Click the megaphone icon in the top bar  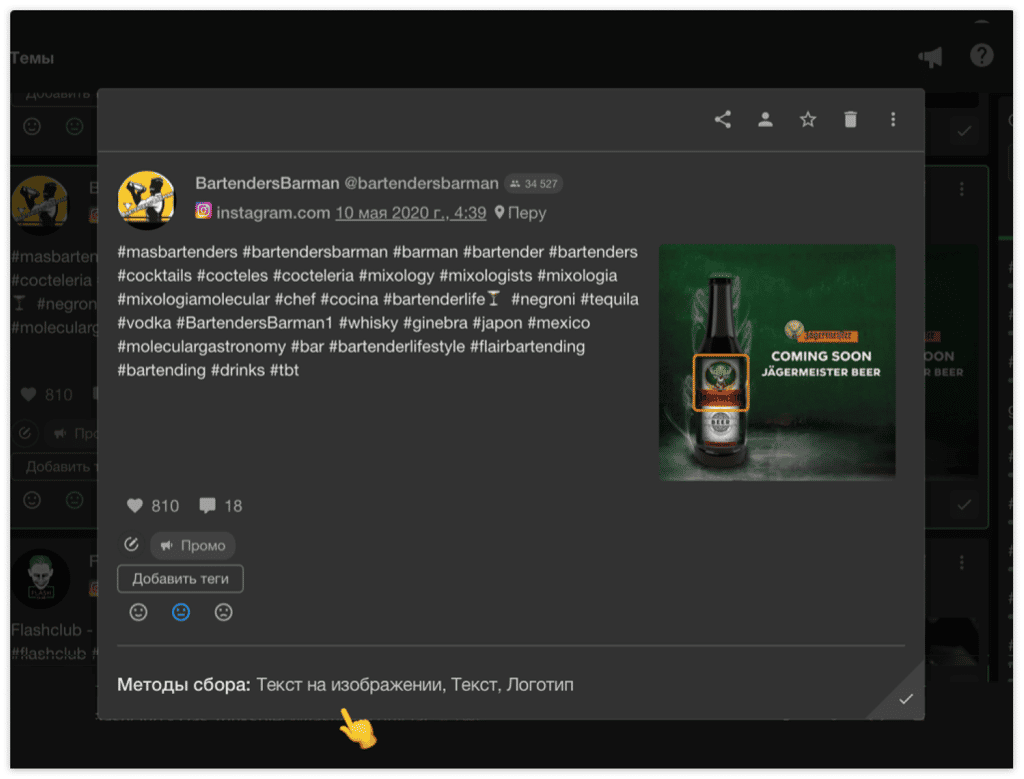click(931, 57)
